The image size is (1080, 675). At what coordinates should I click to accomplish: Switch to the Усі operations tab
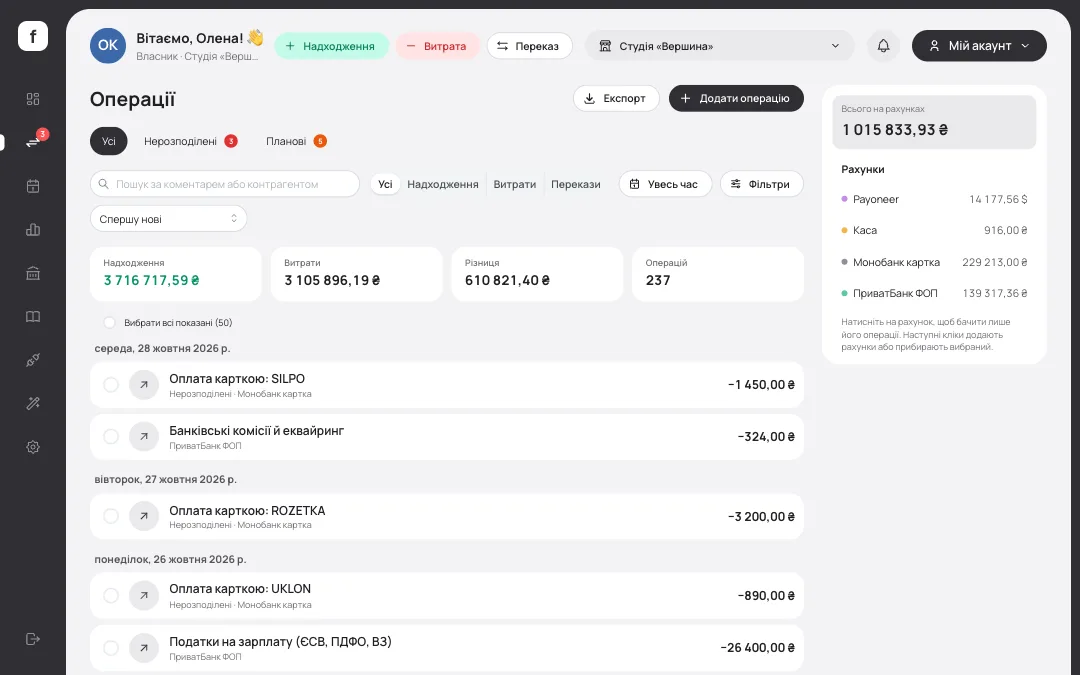(109, 141)
